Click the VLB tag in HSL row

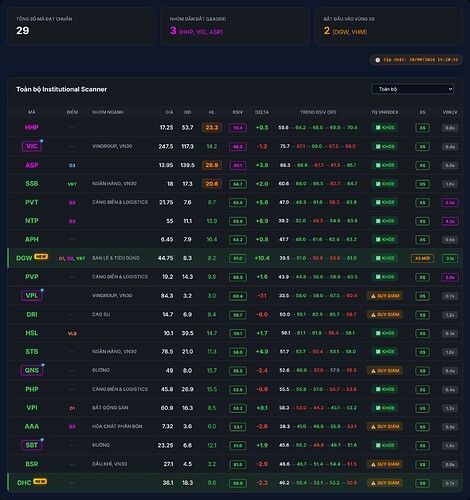tap(72, 333)
